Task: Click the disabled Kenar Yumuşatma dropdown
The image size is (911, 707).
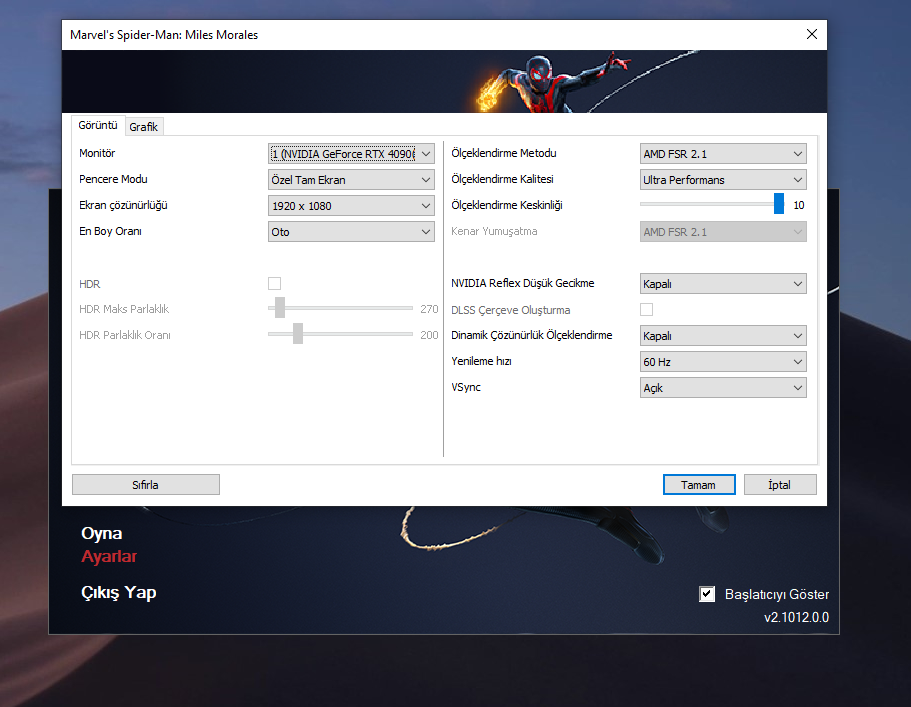Action: click(x=723, y=232)
